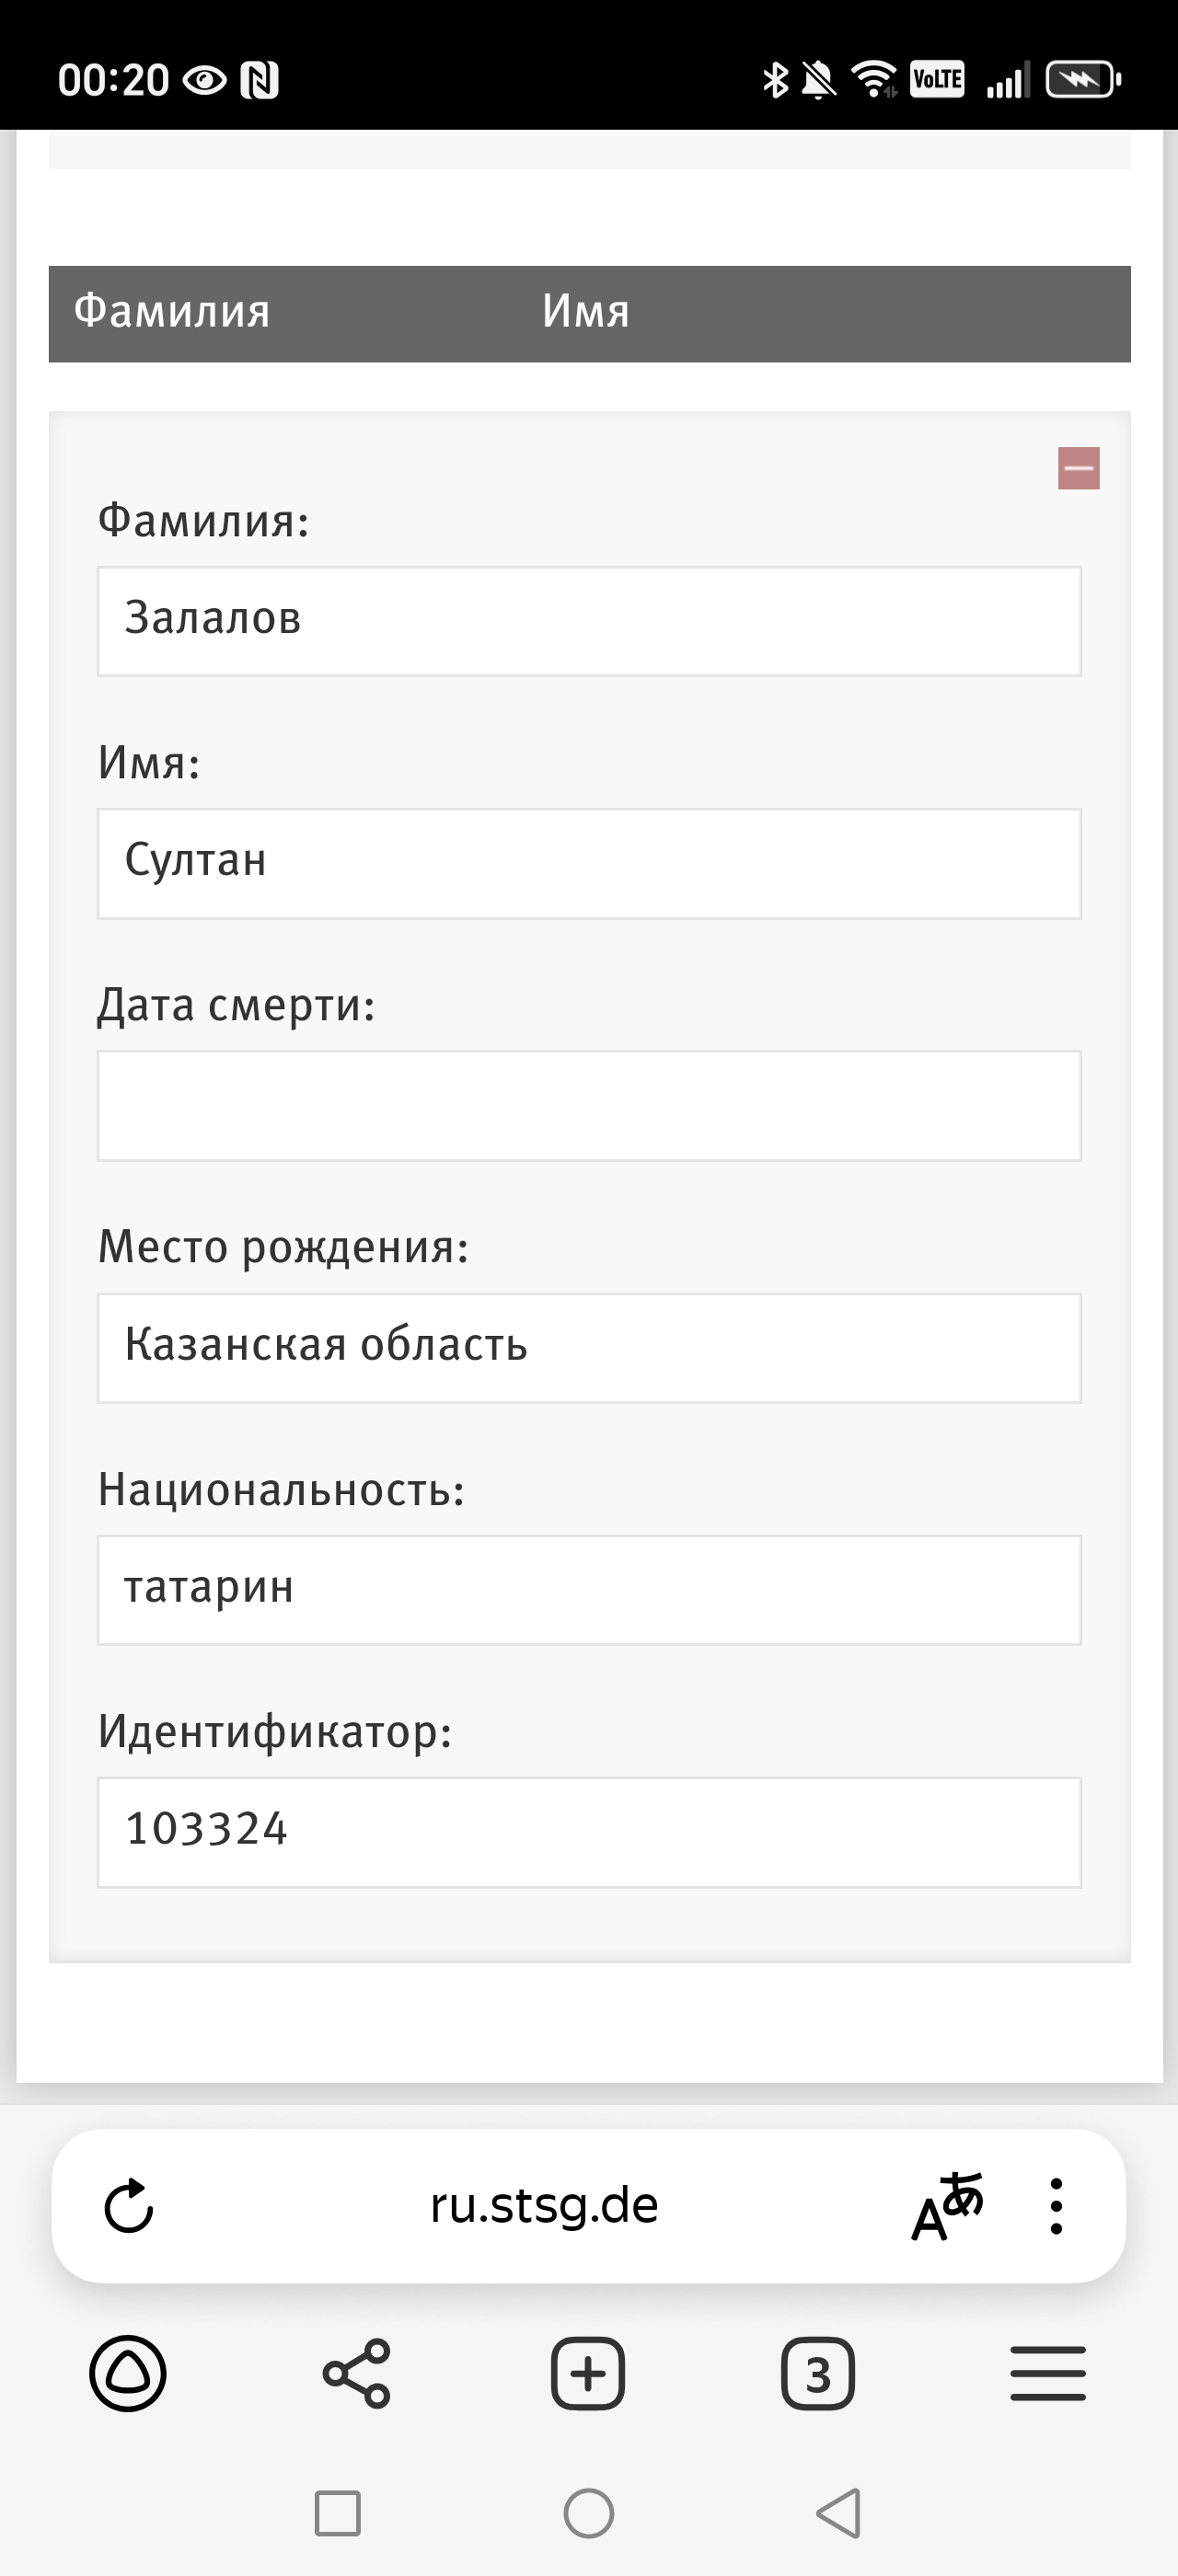The image size is (1178, 2576).
Task: Sort by the Фамилия column header
Action: (172, 311)
